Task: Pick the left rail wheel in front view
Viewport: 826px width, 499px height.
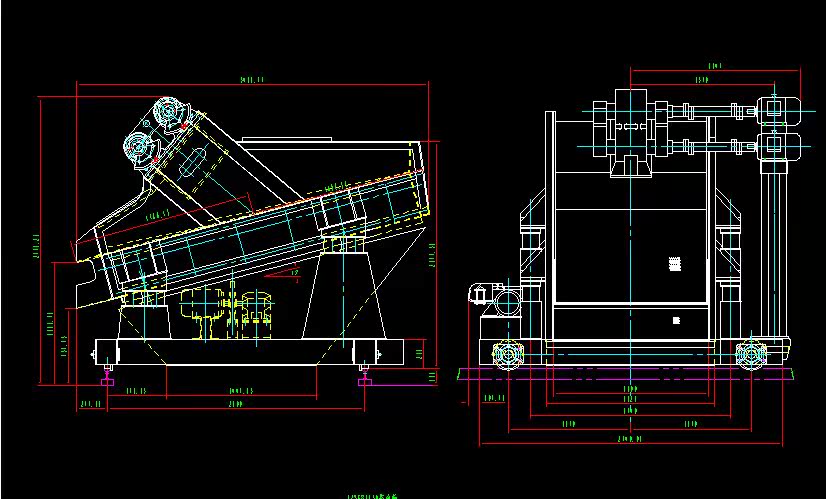Action: tap(507, 355)
